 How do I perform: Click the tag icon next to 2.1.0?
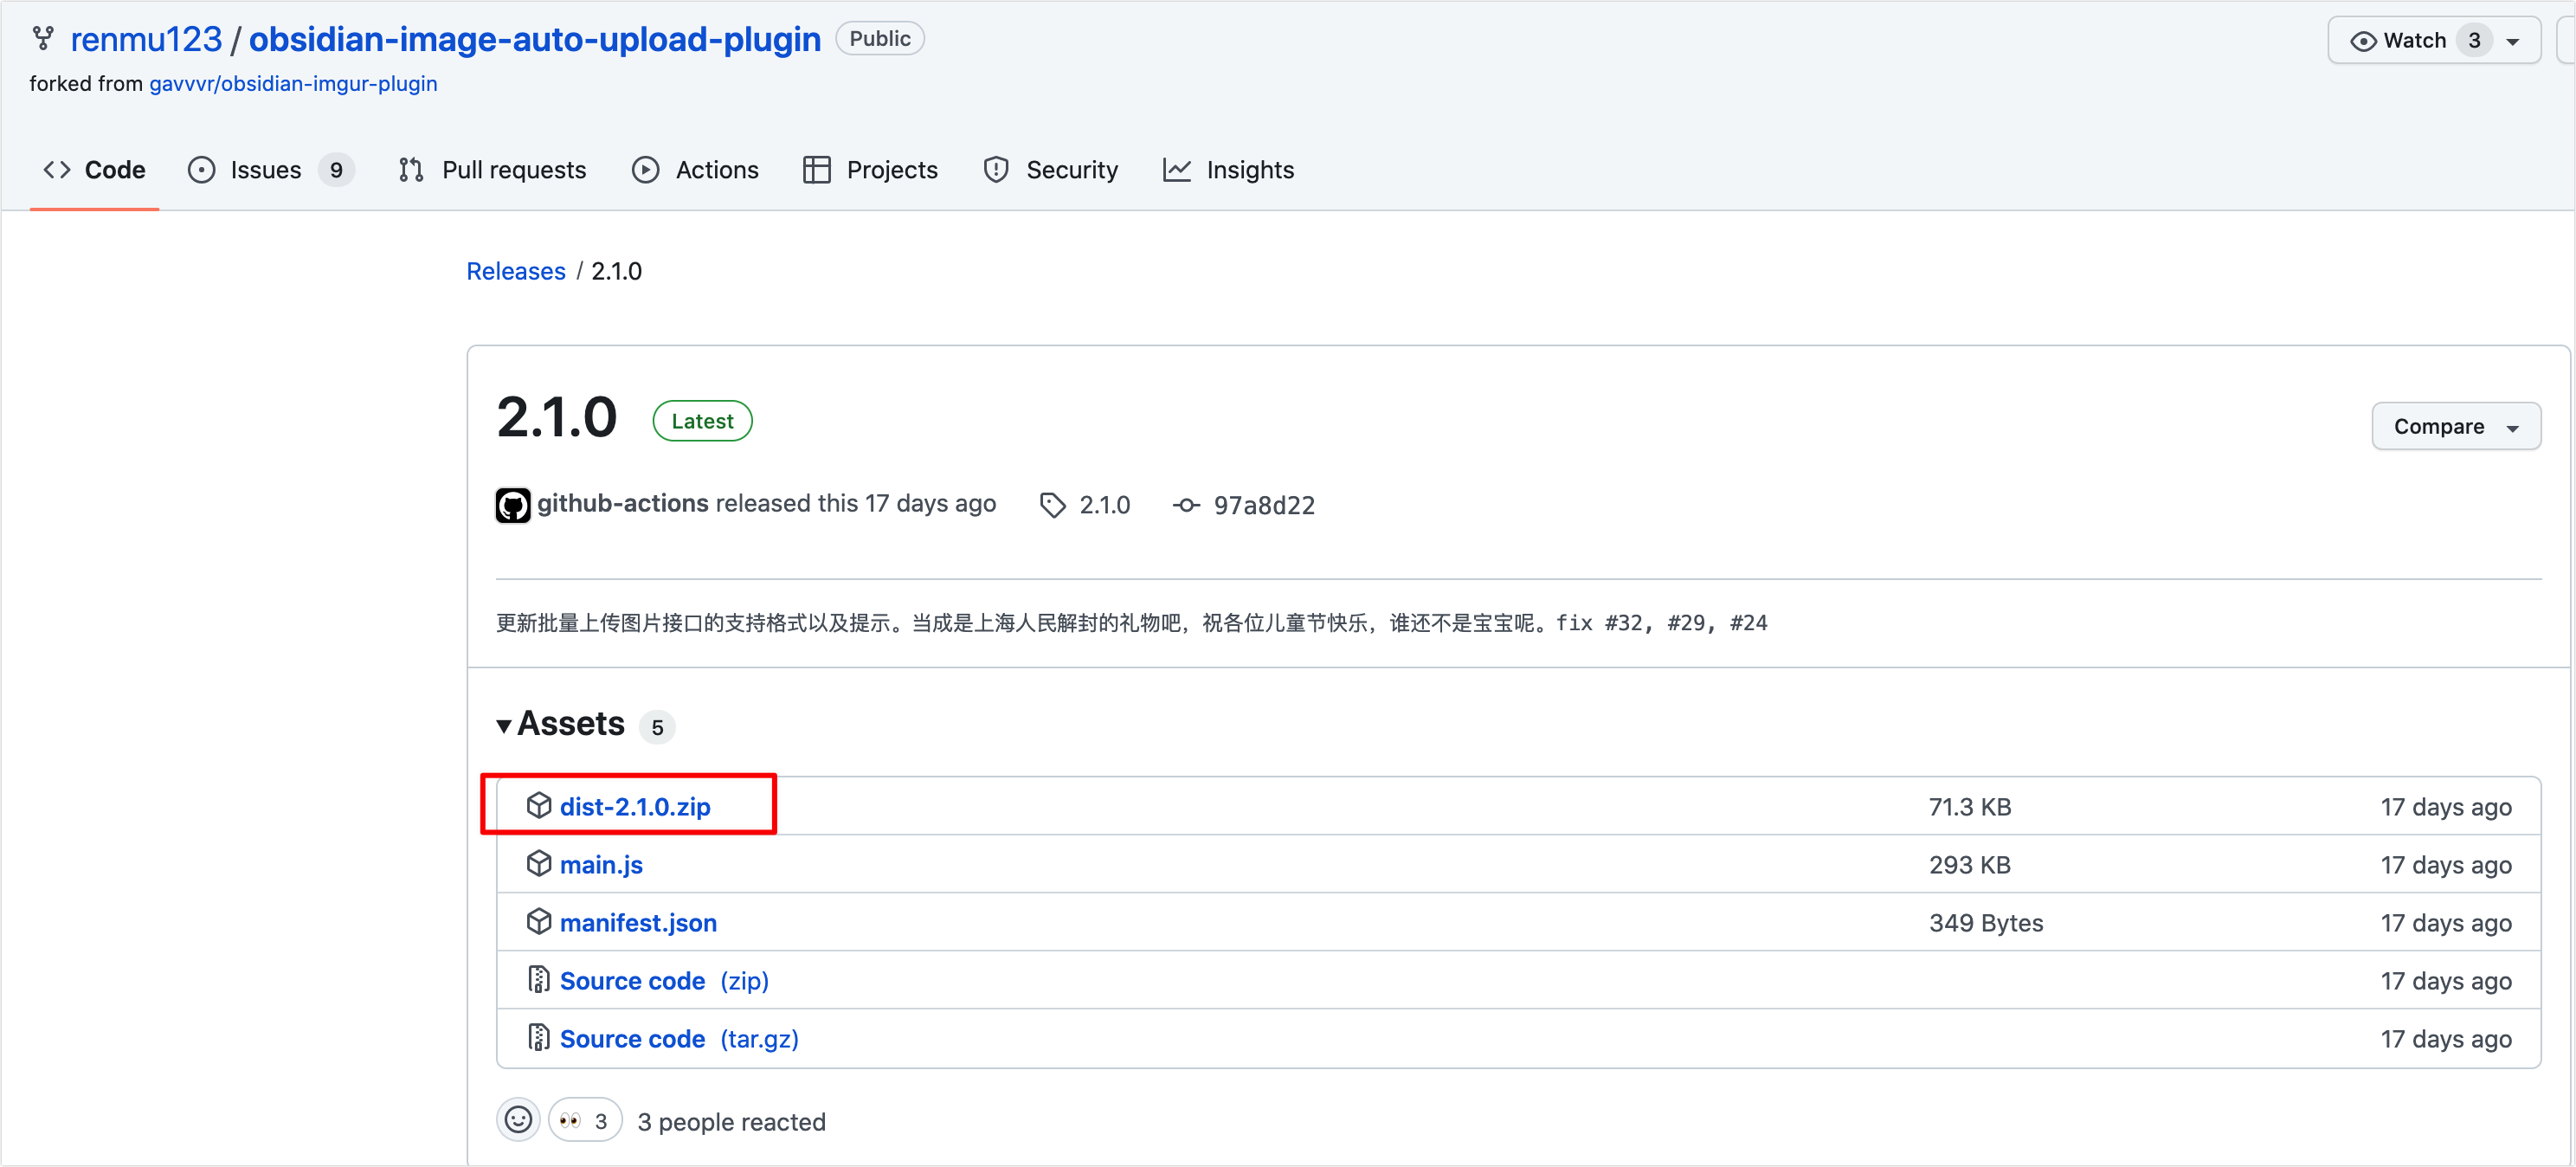point(1052,505)
